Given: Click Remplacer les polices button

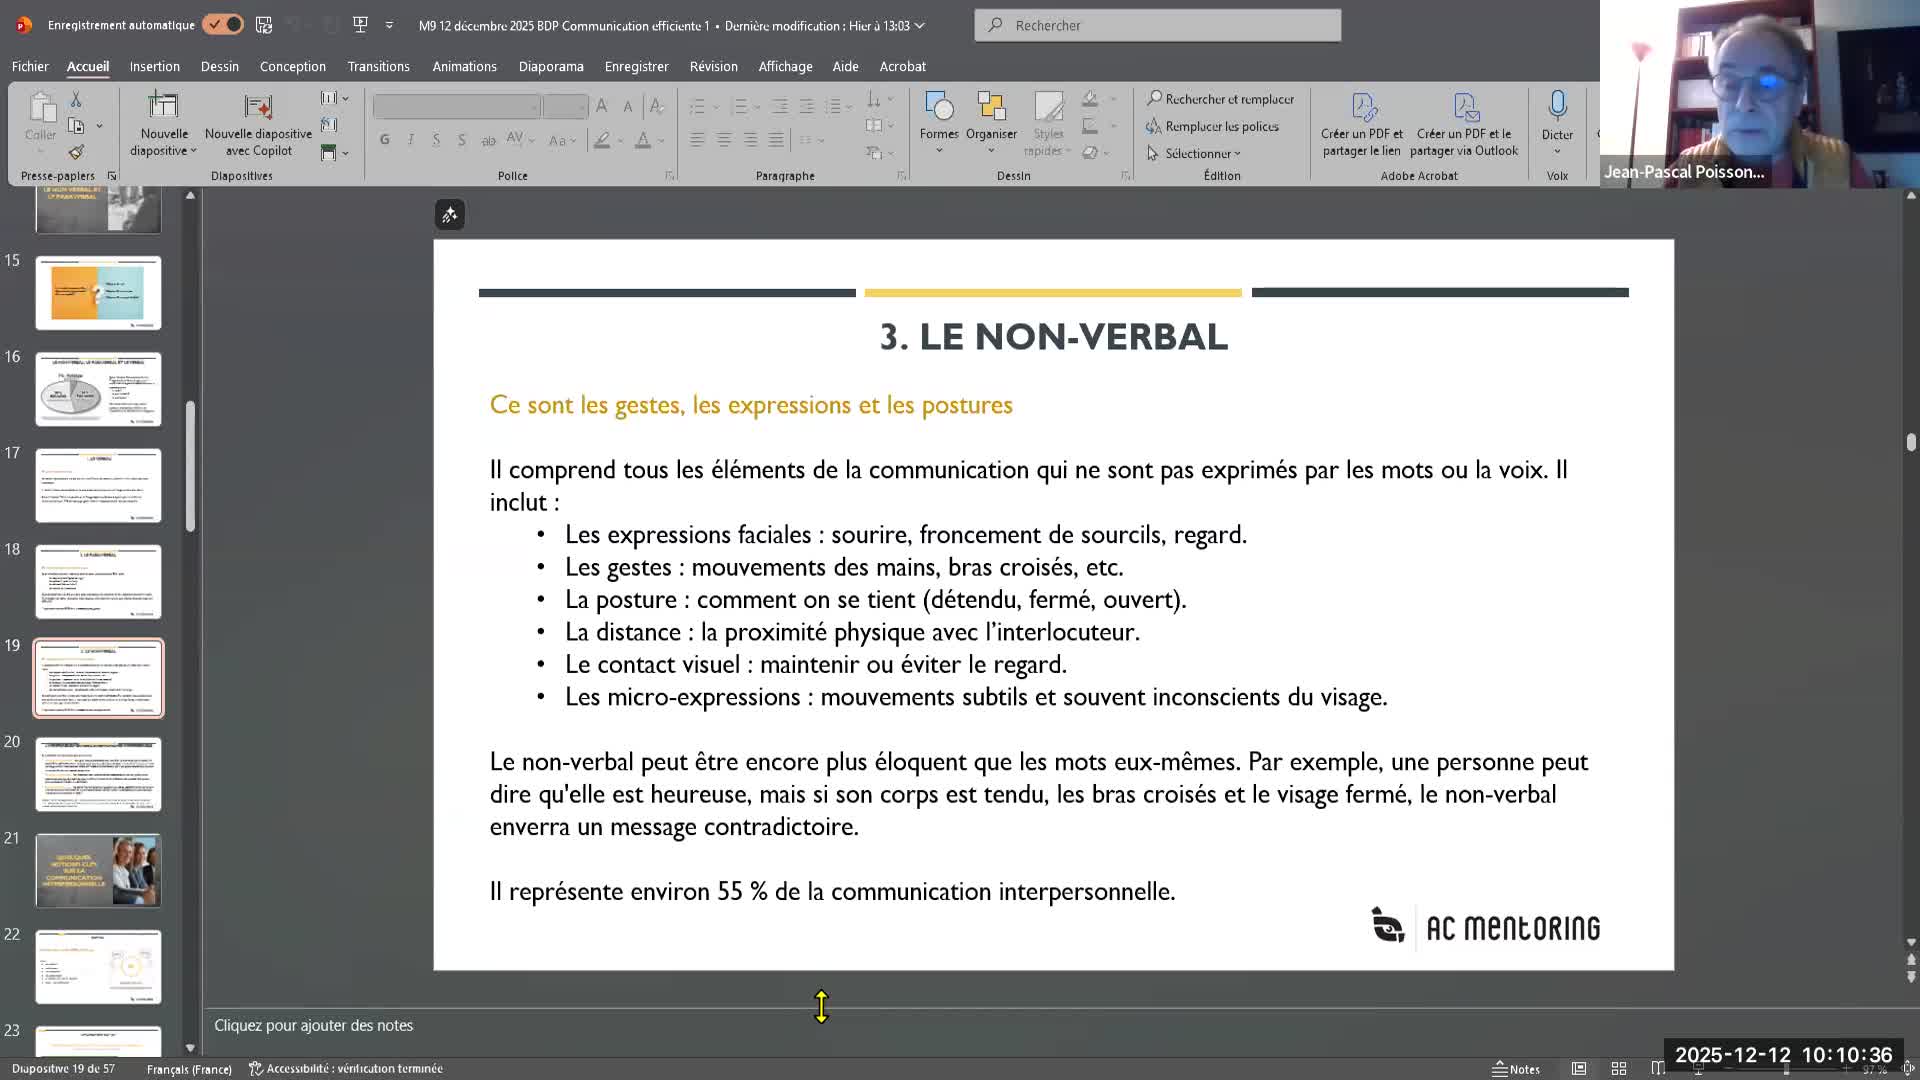Looking at the screenshot, I should pyautogui.click(x=1212, y=126).
